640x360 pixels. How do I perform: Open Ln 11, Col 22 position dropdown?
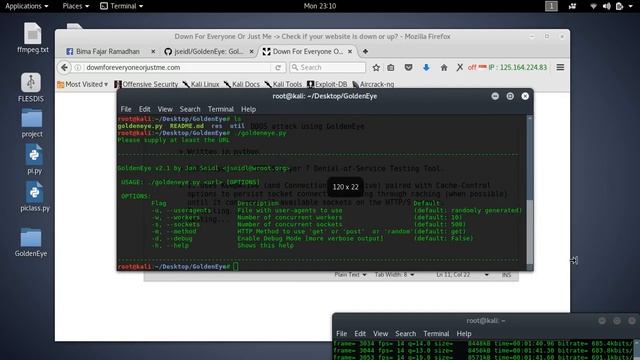(x=462, y=275)
